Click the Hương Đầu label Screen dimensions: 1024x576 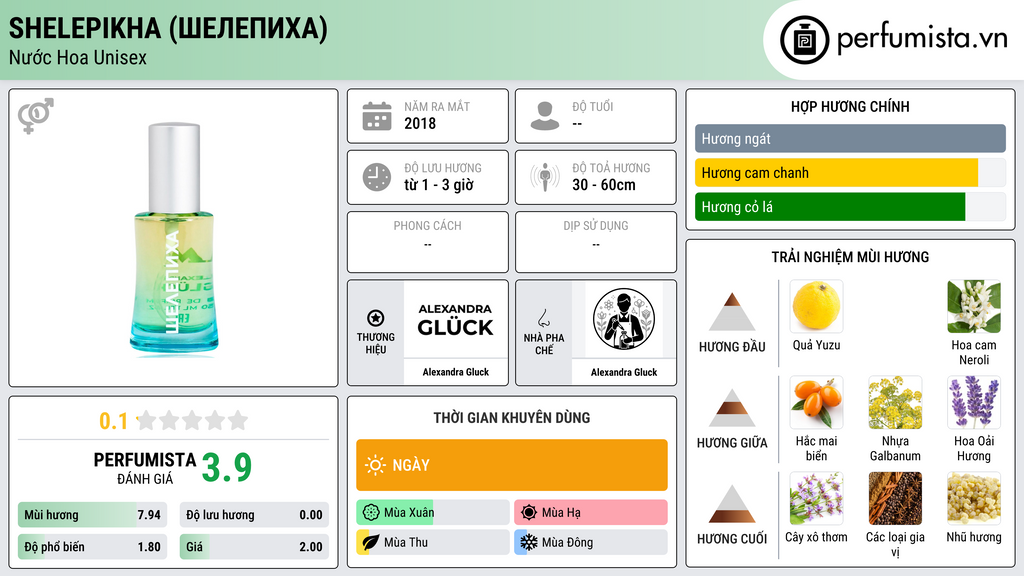732,347
